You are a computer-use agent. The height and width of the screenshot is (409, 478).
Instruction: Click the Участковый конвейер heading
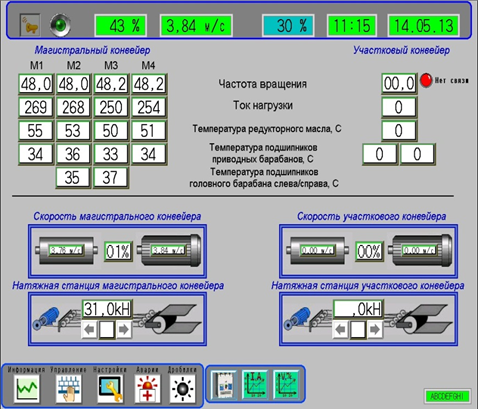(x=401, y=50)
